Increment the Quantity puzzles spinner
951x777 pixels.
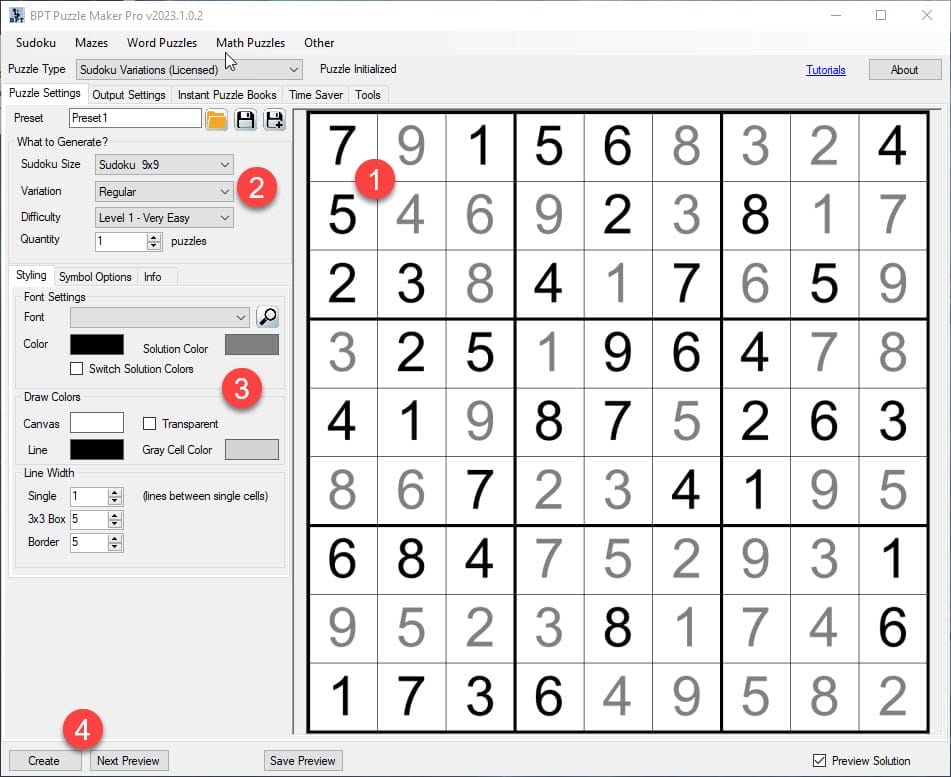pyautogui.click(x=154, y=236)
